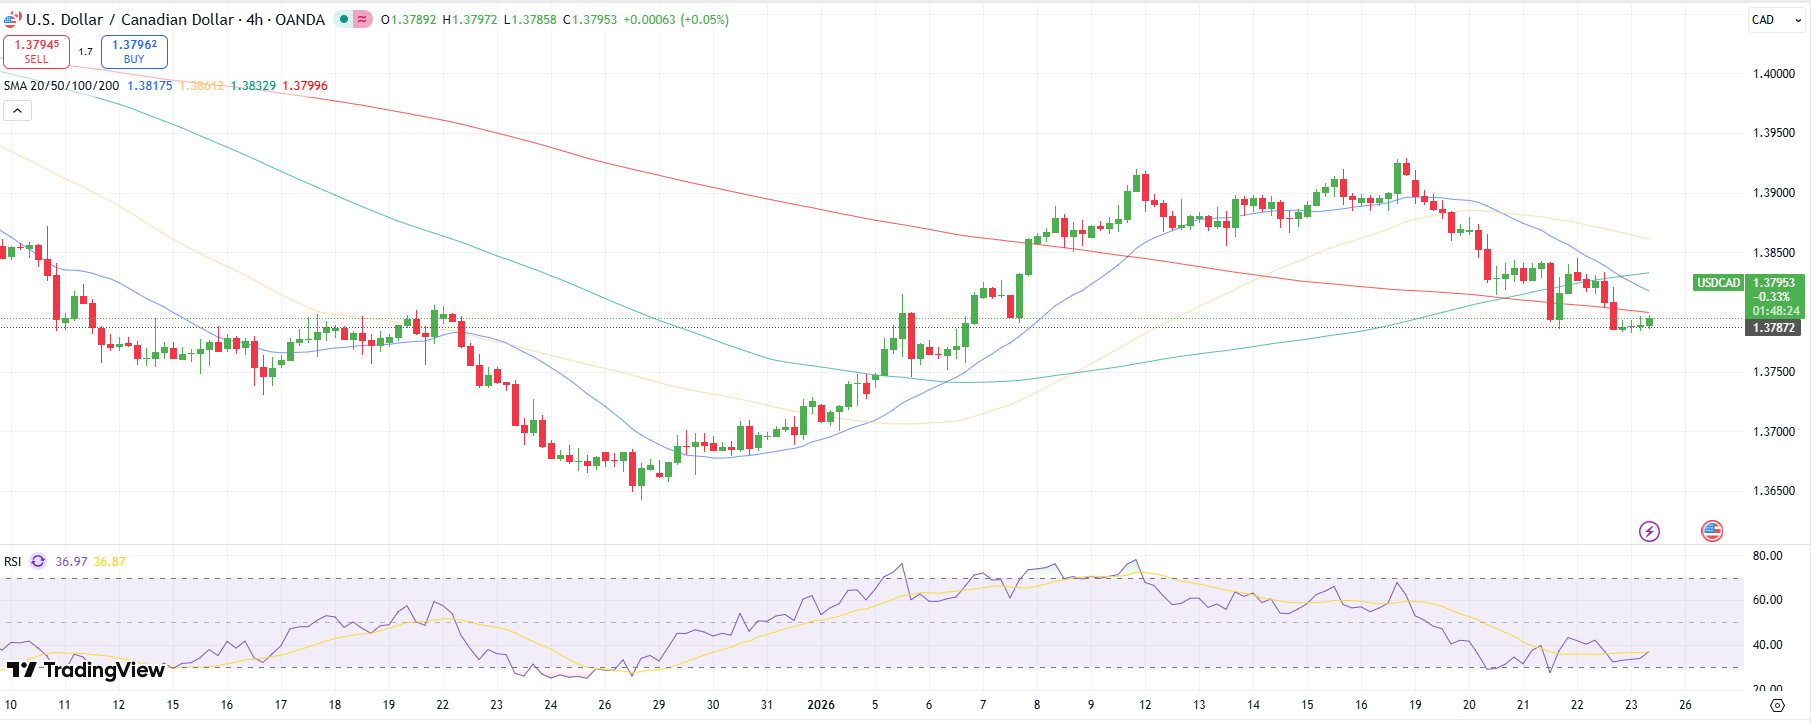Click the BUY 1.37962 button
This screenshot has height=723, width=1811.
134,51
